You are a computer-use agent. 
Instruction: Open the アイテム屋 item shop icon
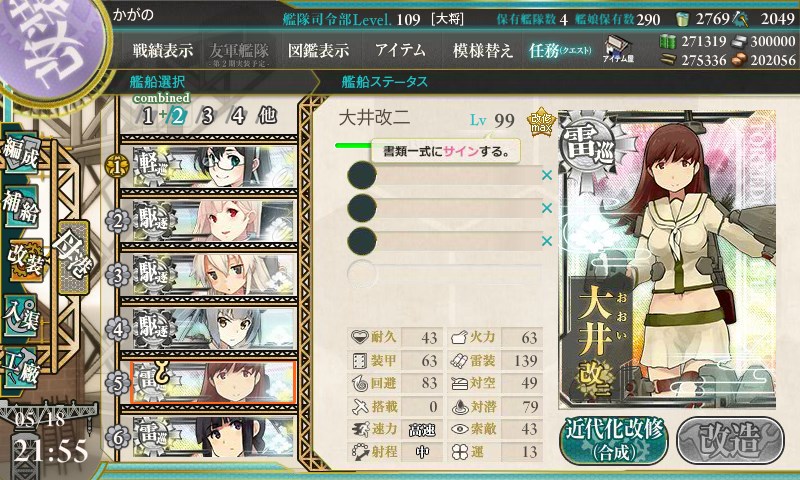pos(618,49)
